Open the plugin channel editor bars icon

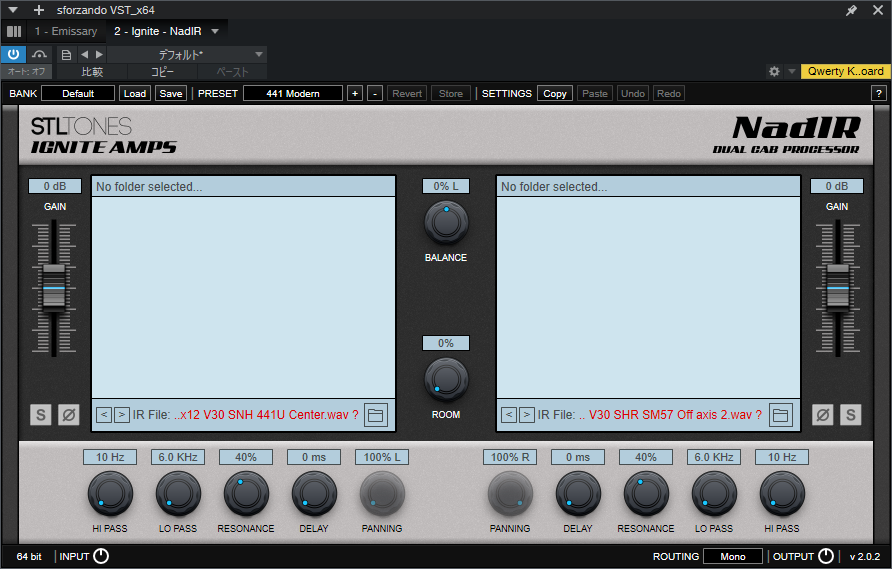point(14,31)
